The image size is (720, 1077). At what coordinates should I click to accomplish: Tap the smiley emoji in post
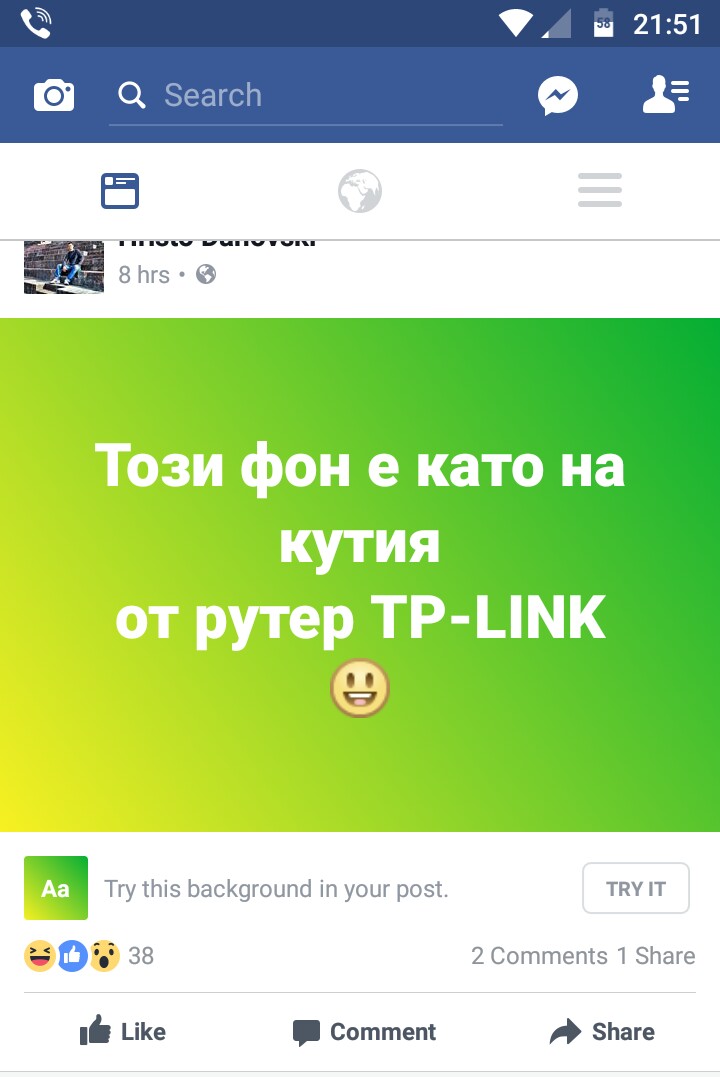(360, 688)
